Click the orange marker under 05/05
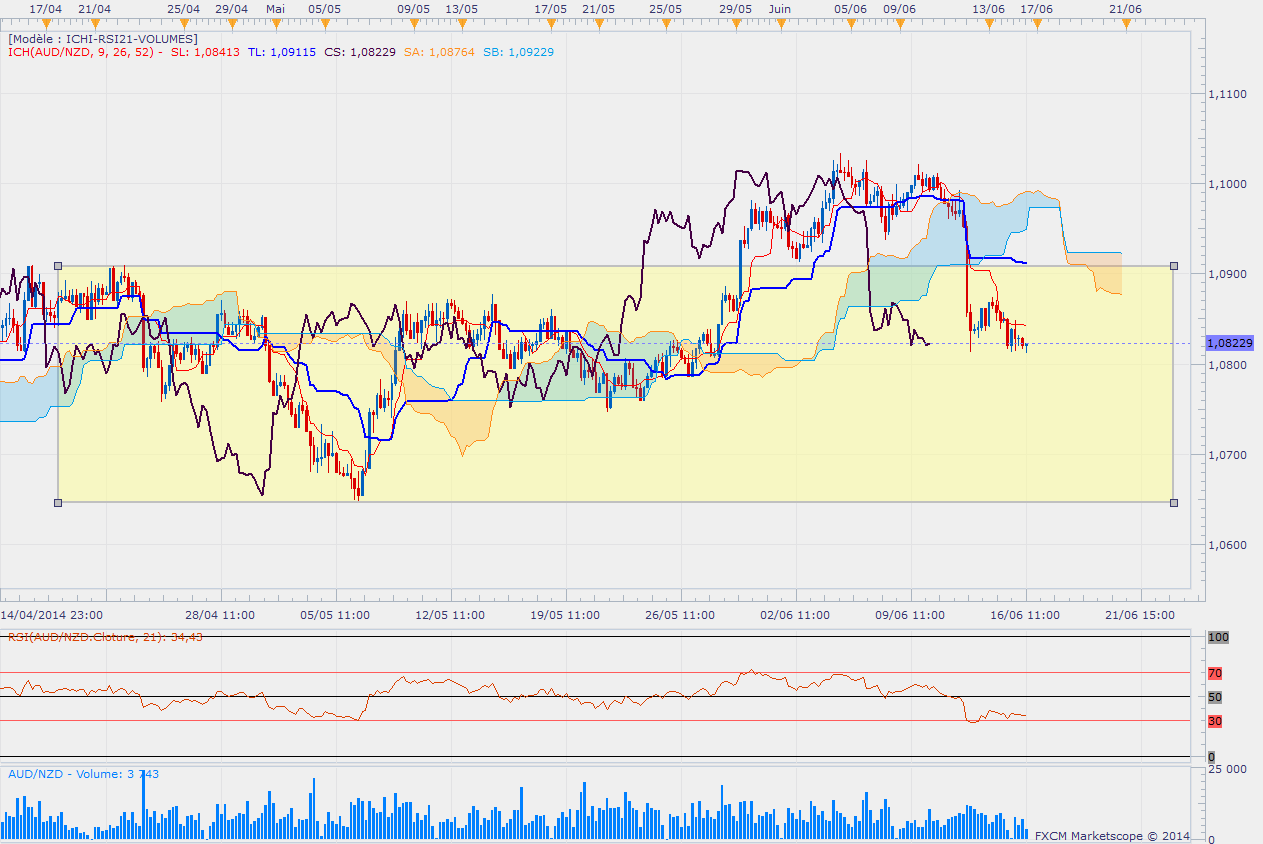 coord(323,22)
